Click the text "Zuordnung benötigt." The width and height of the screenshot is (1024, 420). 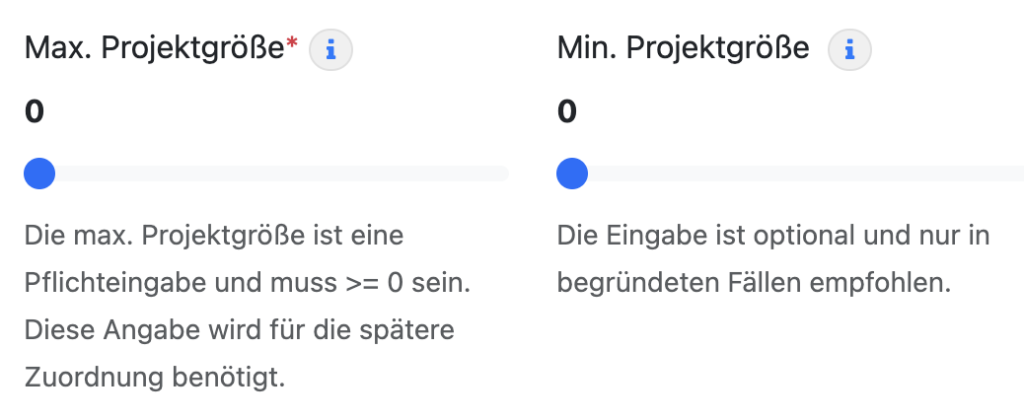coord(154,377)
